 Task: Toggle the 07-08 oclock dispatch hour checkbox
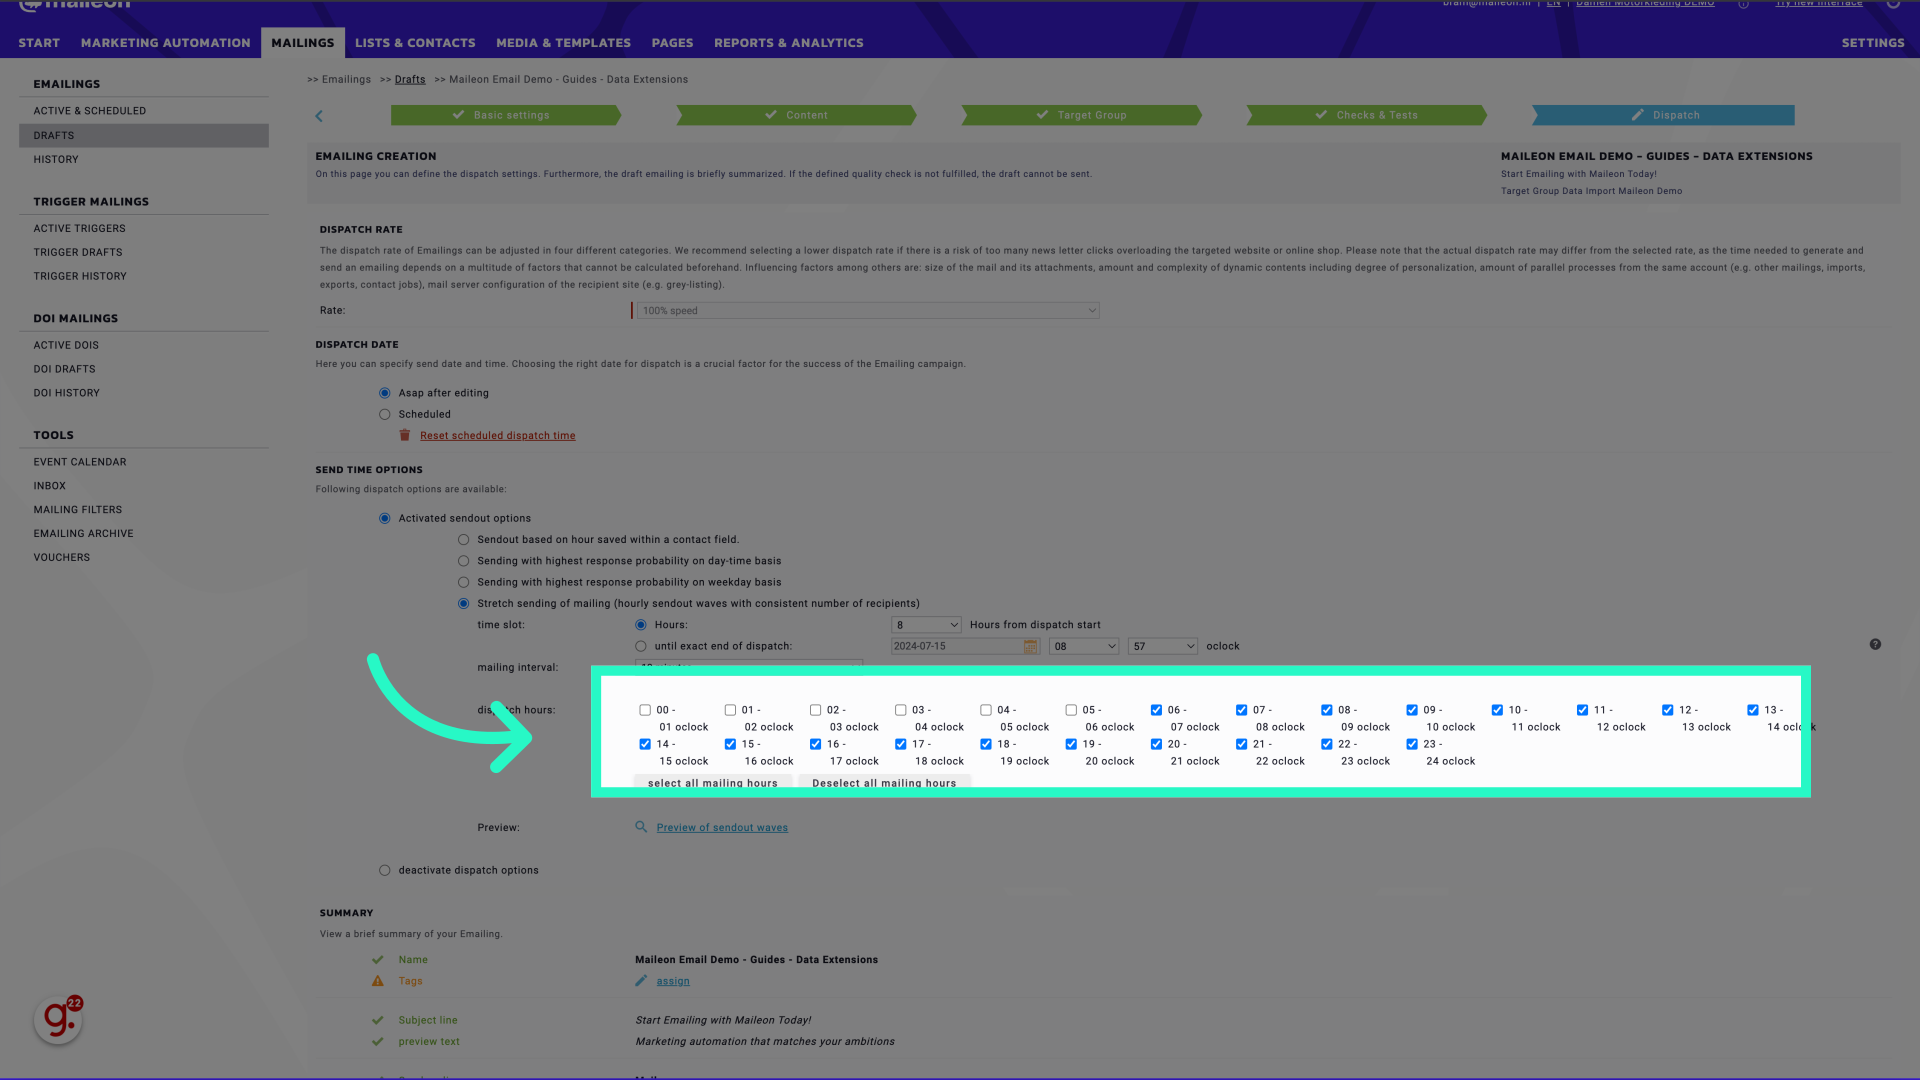pos(1242,709)
